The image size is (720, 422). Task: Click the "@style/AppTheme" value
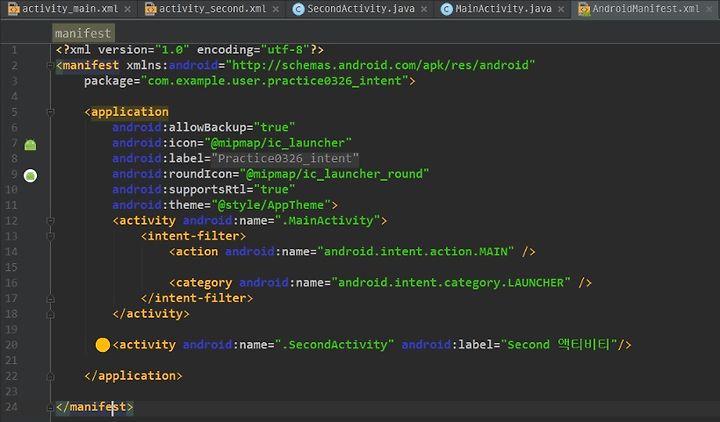(x=271, y=205)
